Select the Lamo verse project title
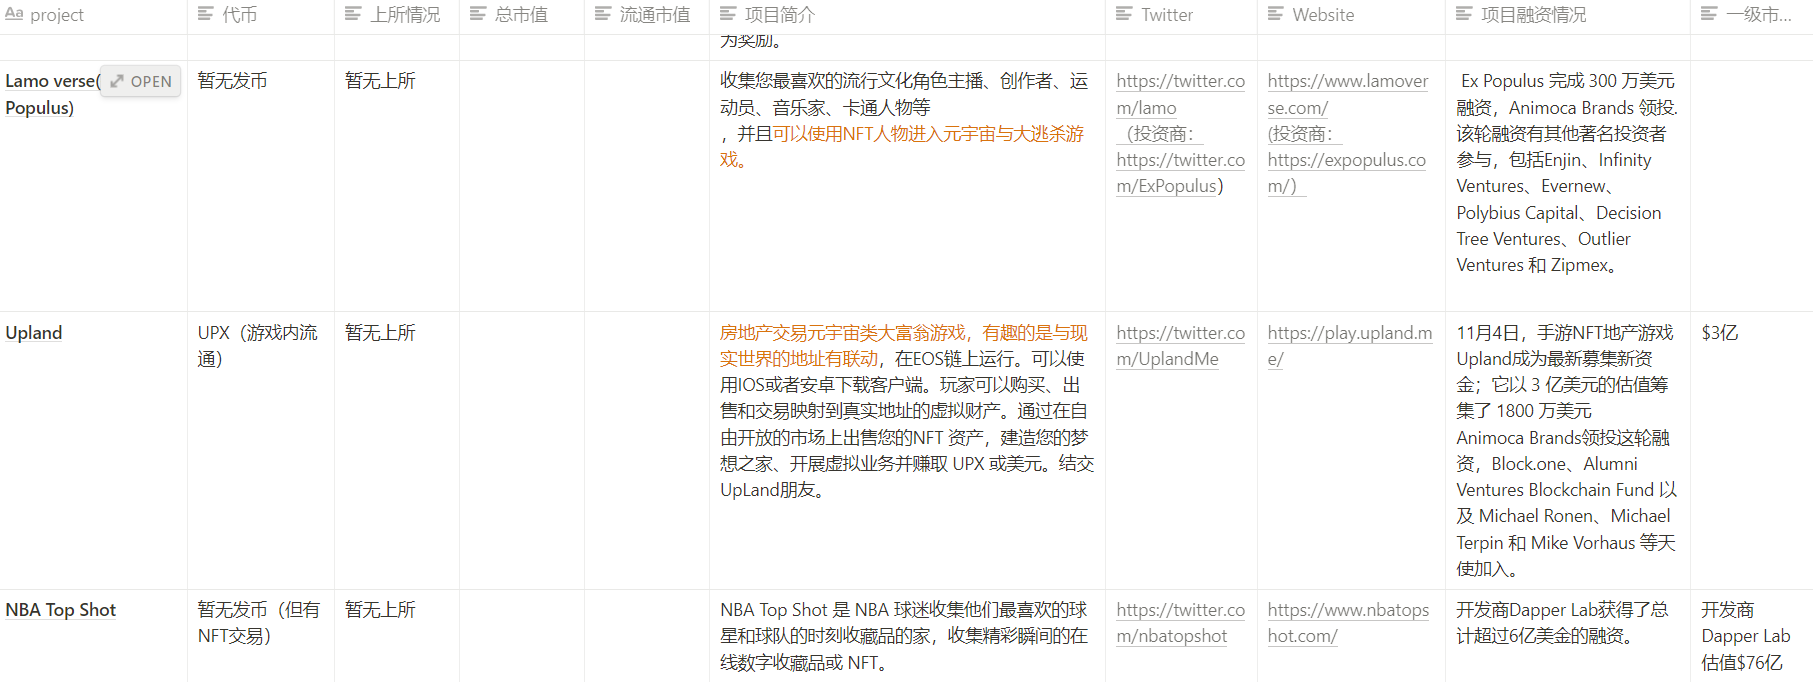This screenshot has width=1813, height=683. point(52,94)
